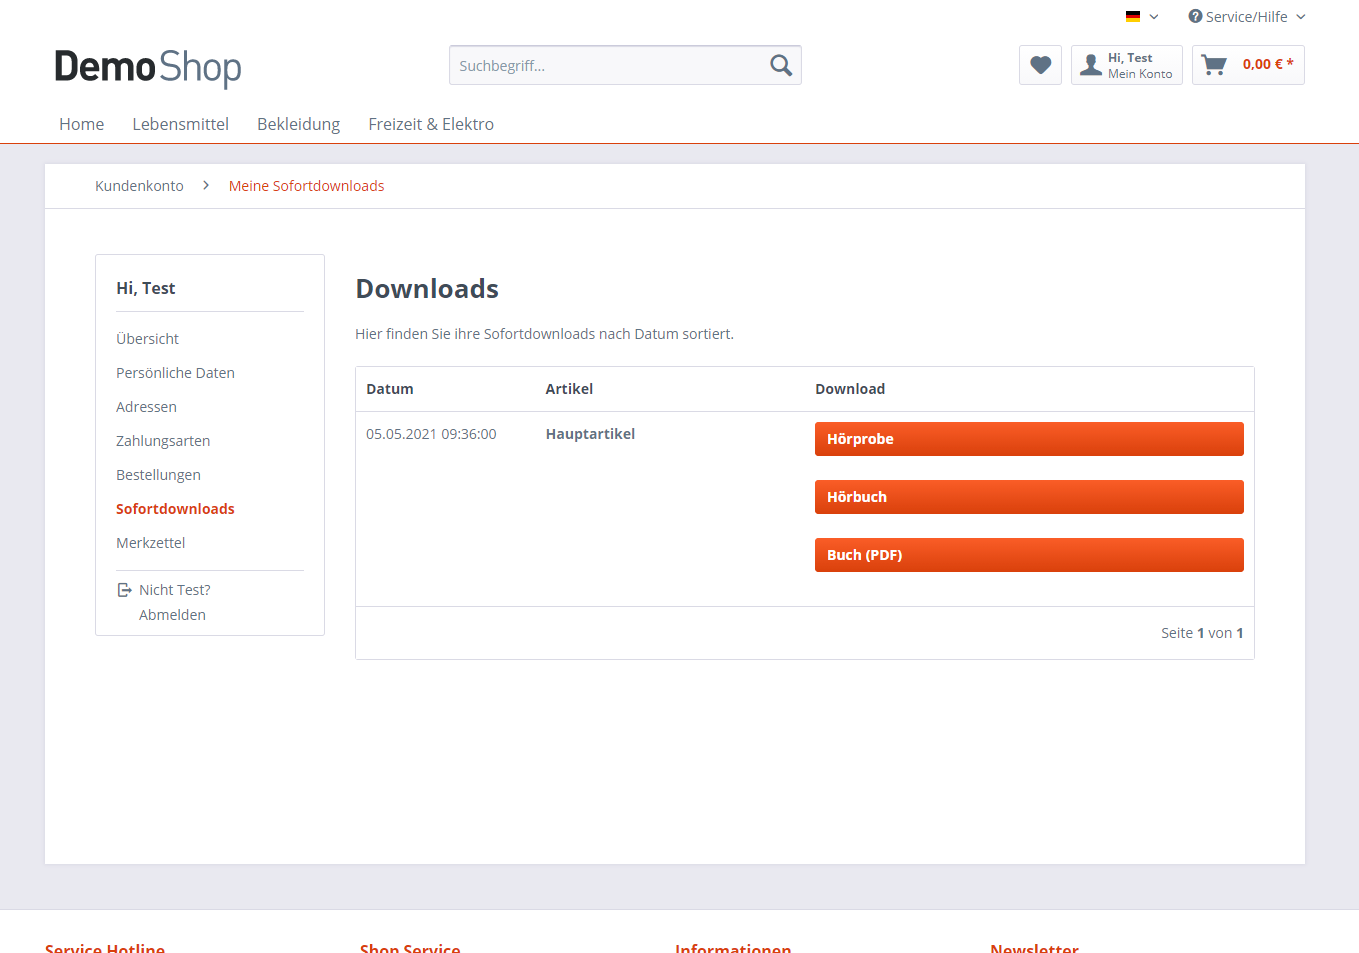
Task: Click the Hi, Test sidebar heading
Action: tap(146, 288)
